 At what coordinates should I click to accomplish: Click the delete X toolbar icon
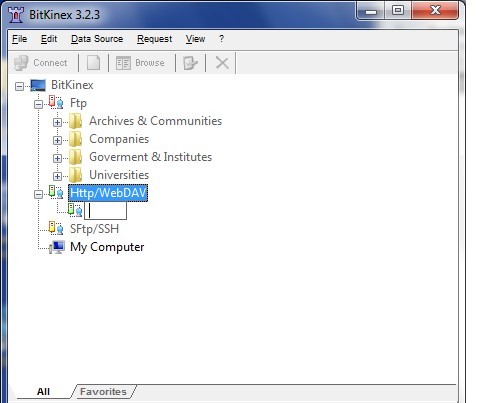click(x=222, y=63)
